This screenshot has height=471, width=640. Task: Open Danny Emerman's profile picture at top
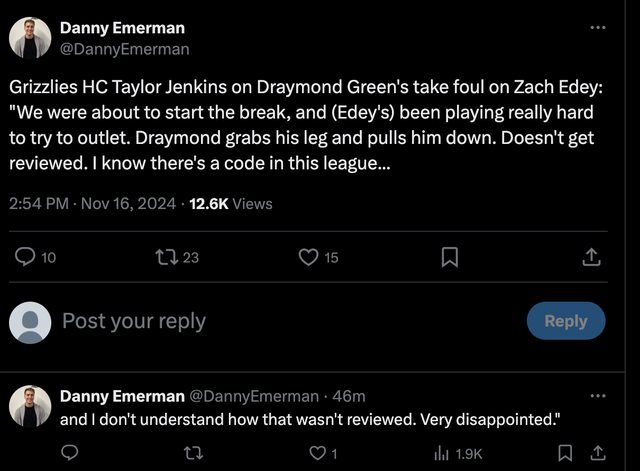[x=30, y=38]
